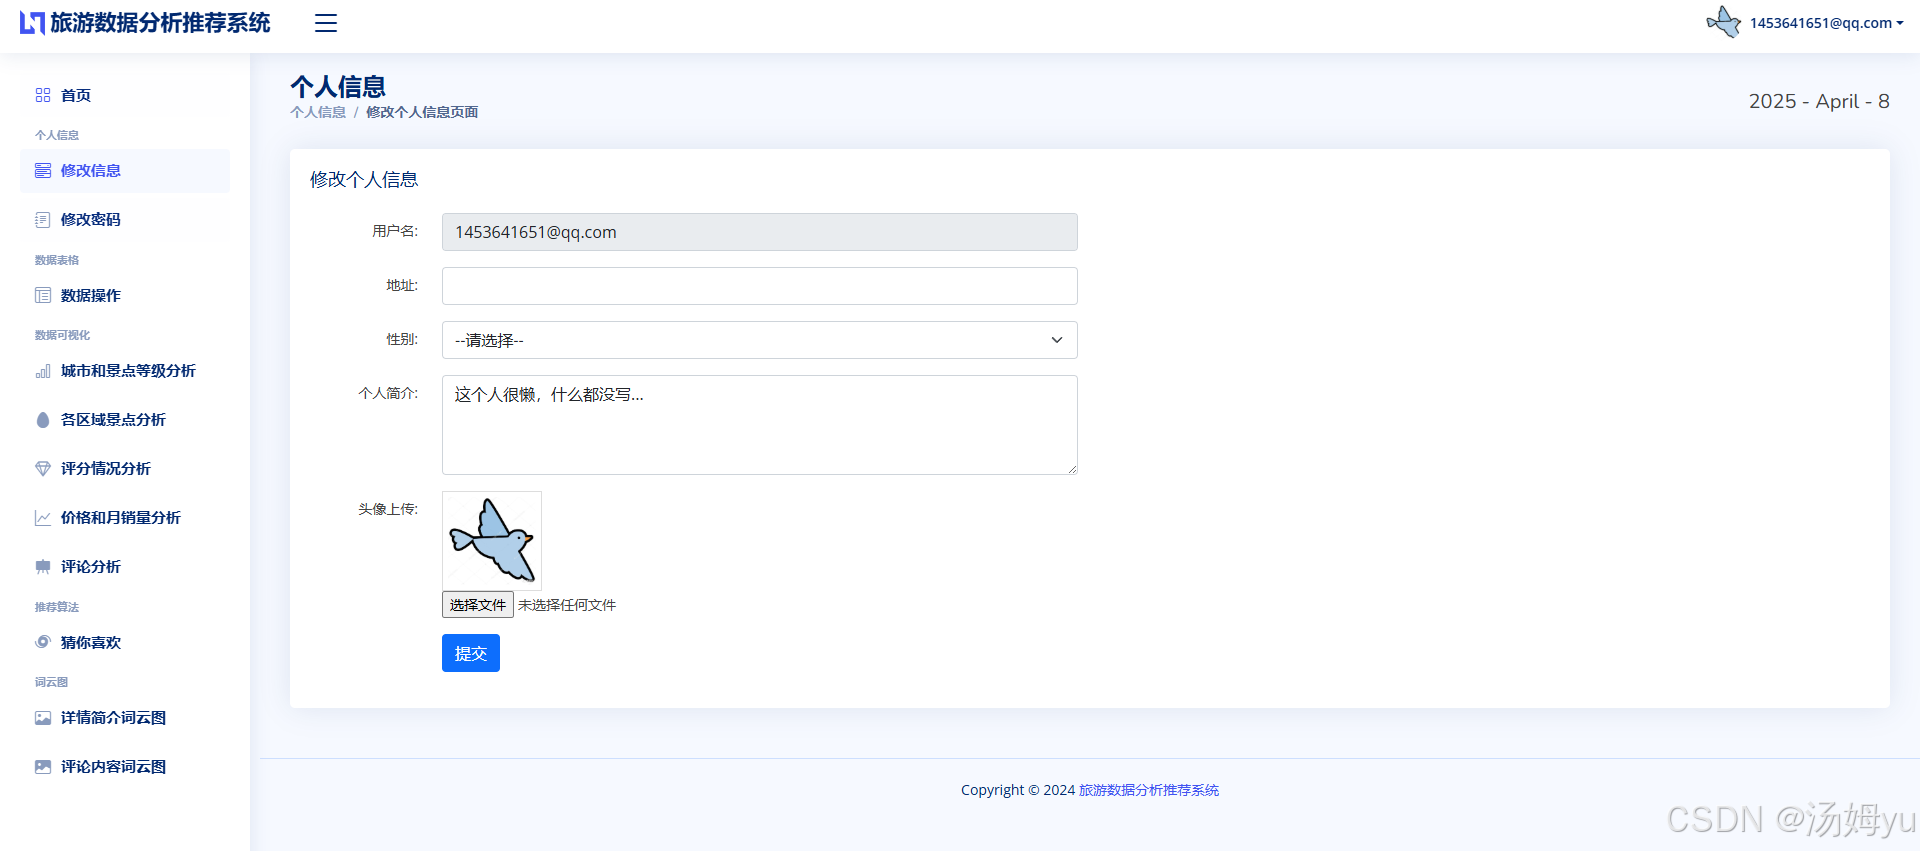The image size is (1920, 851).
Task: Open the 数据操作 menu item
Action: pyautogui.click(x=125, y=296)
